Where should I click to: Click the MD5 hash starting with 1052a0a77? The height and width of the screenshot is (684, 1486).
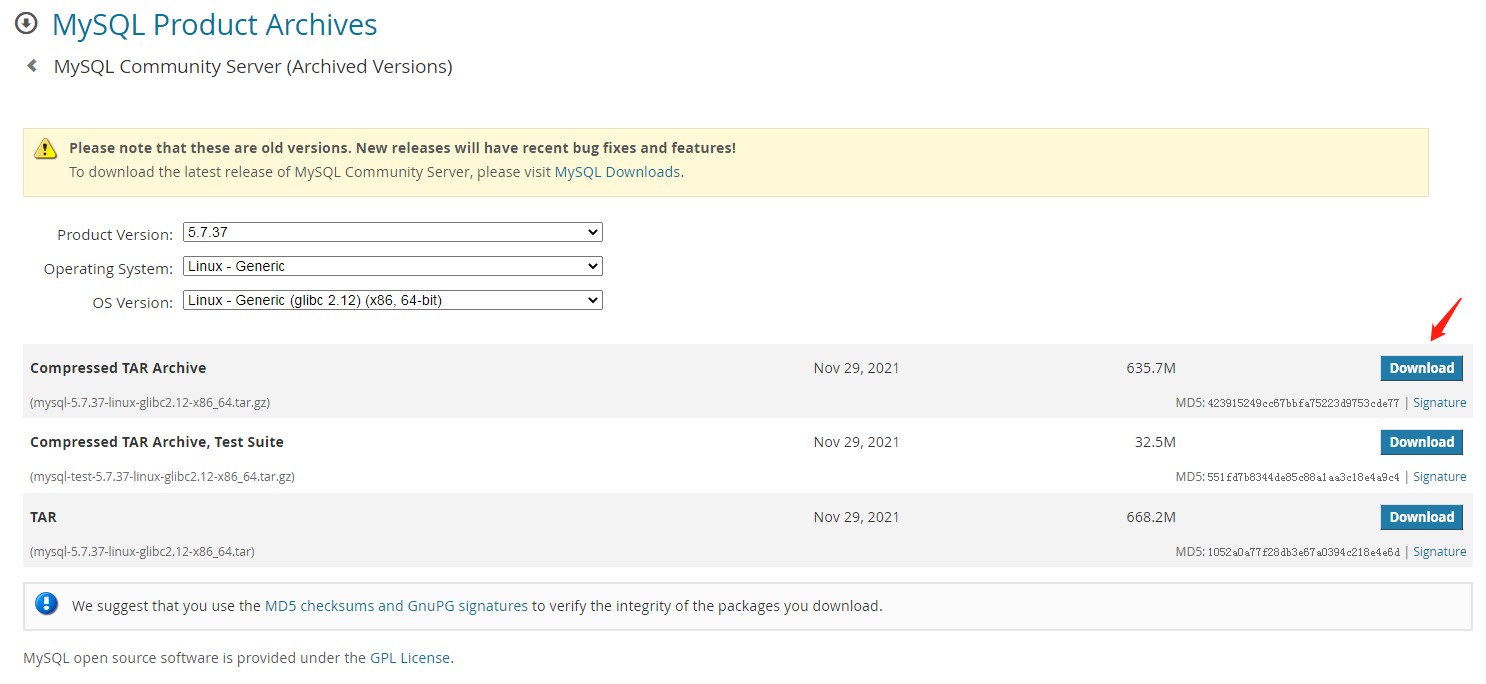click(1303, 552)
